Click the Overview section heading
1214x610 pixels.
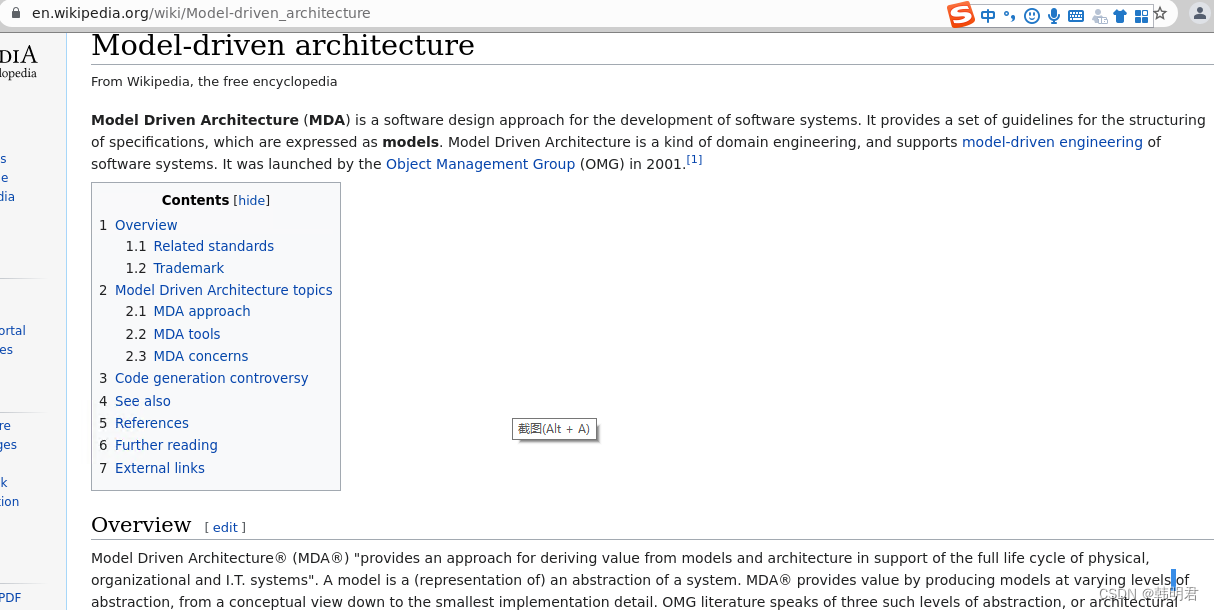click(x=141, y=525)
